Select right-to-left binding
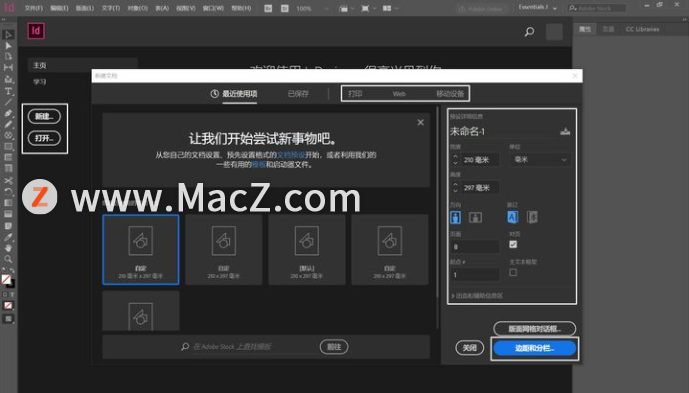The width and height of the screenshot is (689, 393). (x=532, y=217)
